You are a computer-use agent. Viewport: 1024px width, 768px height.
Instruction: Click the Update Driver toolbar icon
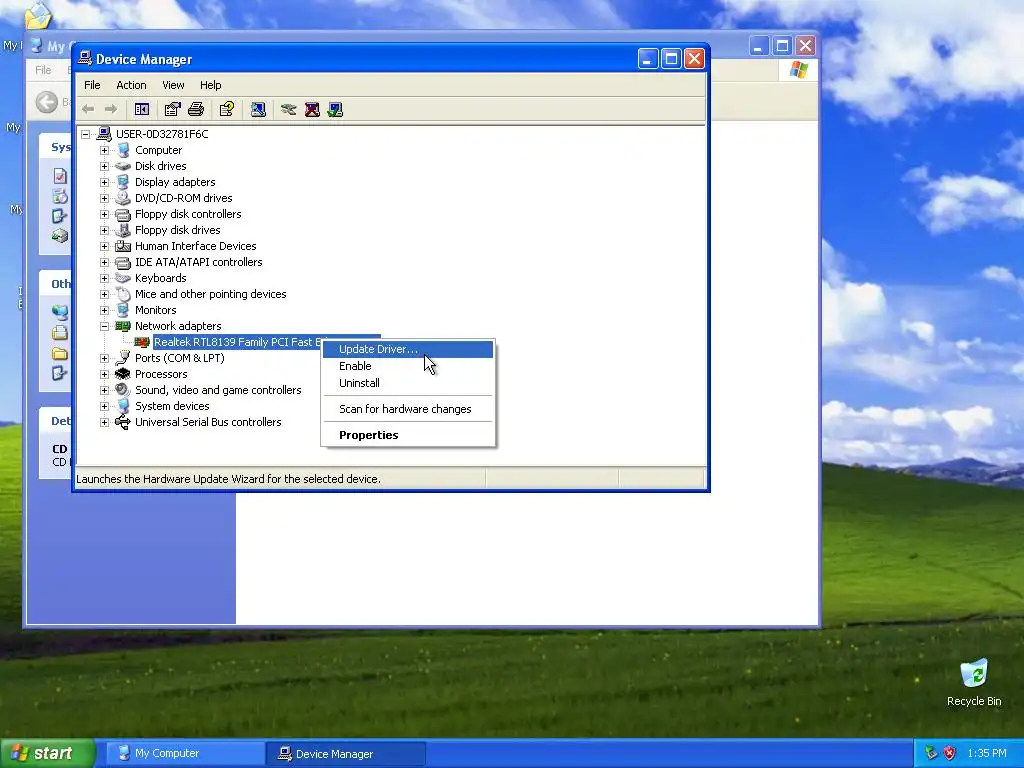[x=288, y=109]
